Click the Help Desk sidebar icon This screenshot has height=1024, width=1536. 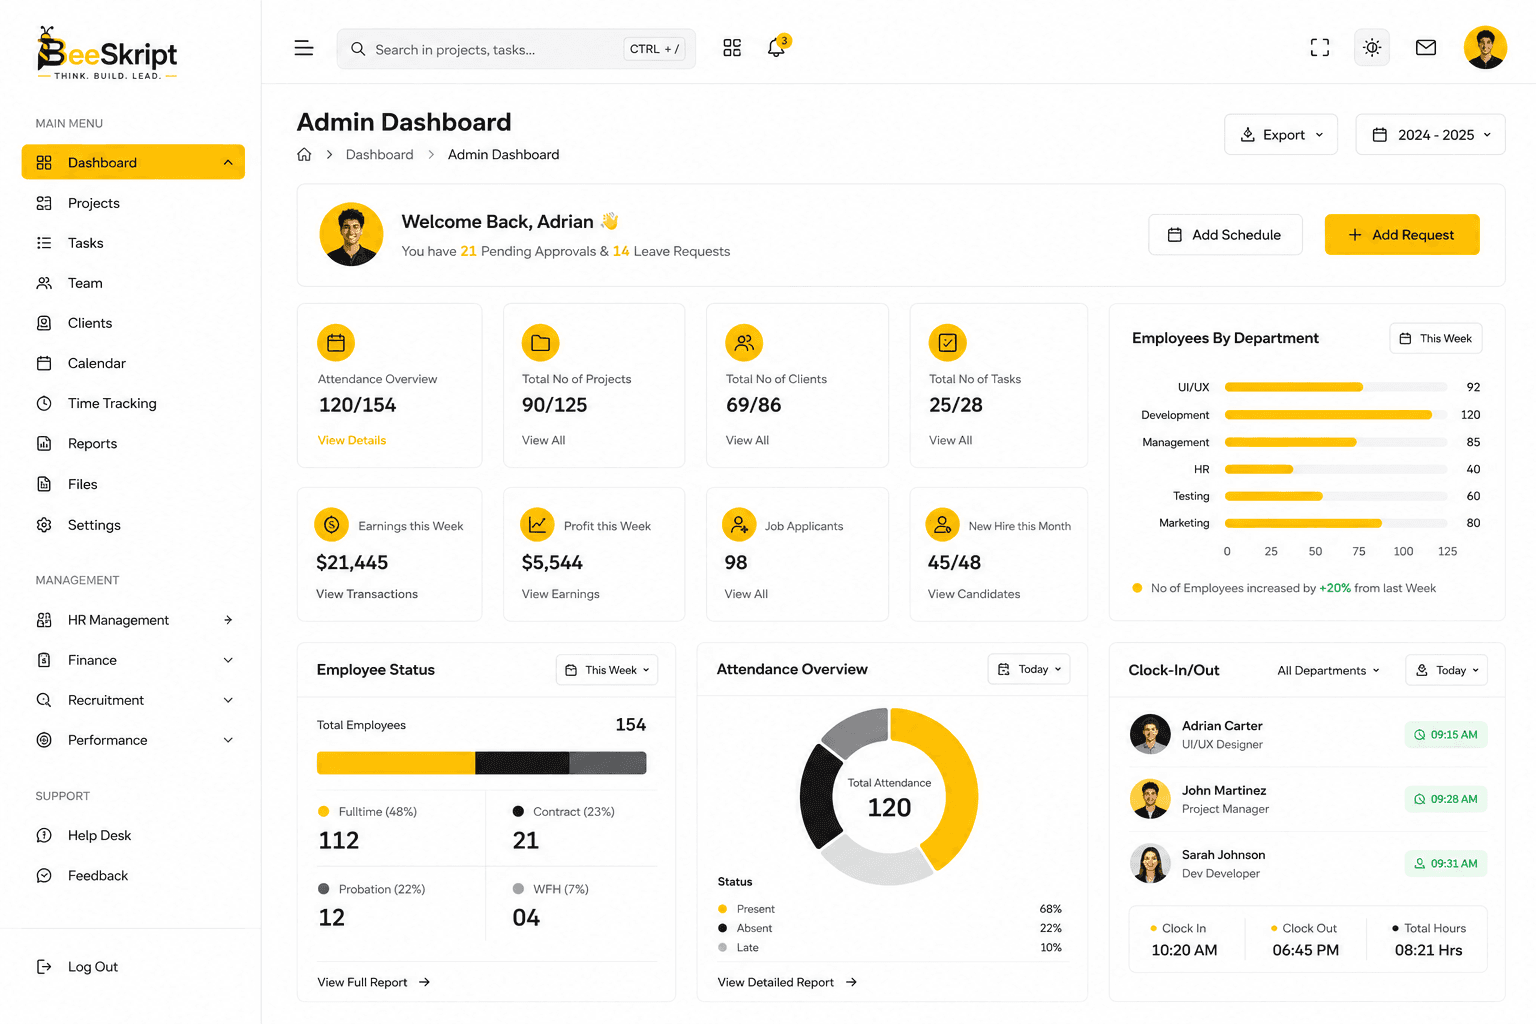[x=44, y=835]
